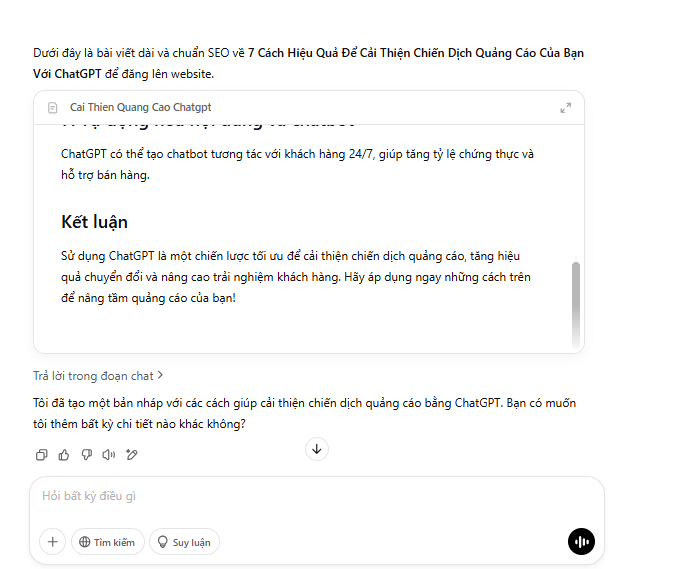
Task: Jump to latest message with the down arrow
Action: (317, 449)
